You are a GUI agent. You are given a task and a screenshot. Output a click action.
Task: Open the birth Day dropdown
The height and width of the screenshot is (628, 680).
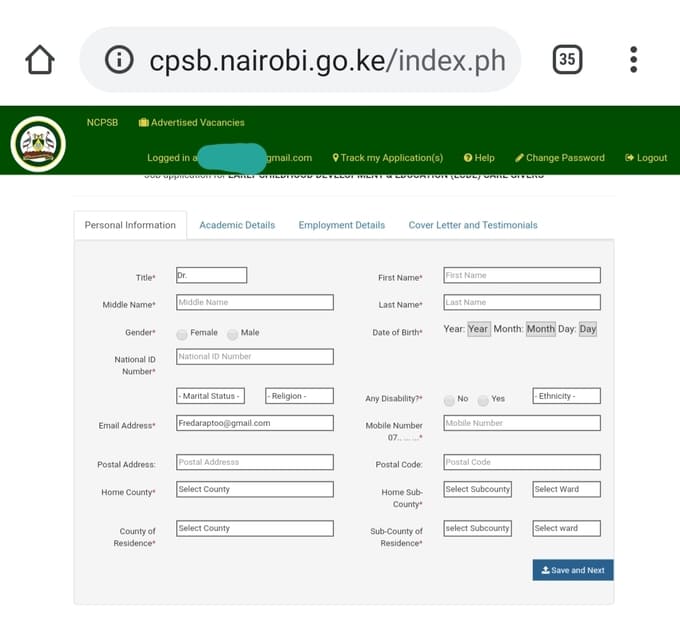coord(588,329)
